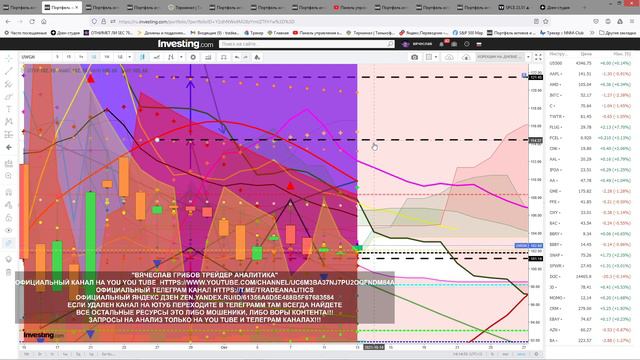Select the 5-minute interval
This screenshot has height=360, width=640.
click(x=57, y=57)
